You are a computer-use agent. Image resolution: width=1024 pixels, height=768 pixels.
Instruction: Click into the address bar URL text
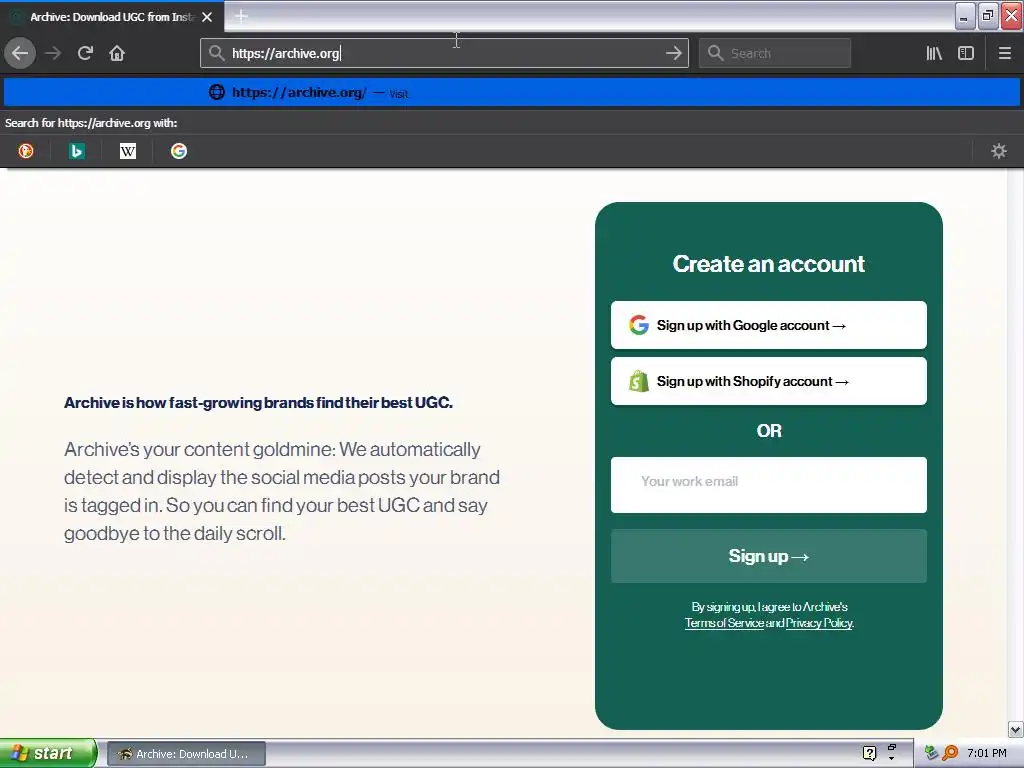[x=286, y=54]
